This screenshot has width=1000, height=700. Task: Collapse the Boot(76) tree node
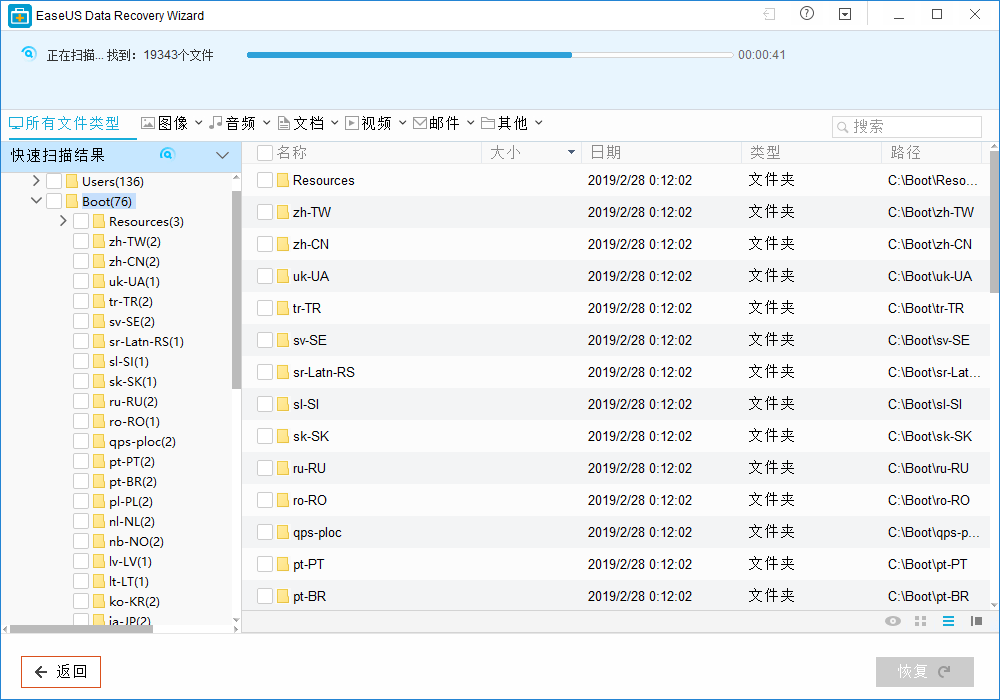(36, 201)
